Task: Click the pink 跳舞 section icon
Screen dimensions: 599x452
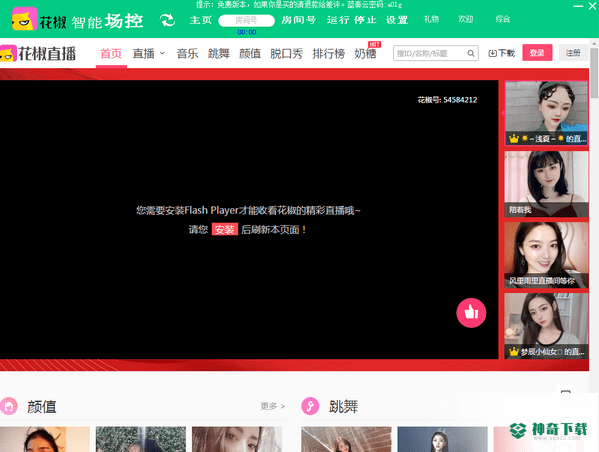Action: click(310, 406)
